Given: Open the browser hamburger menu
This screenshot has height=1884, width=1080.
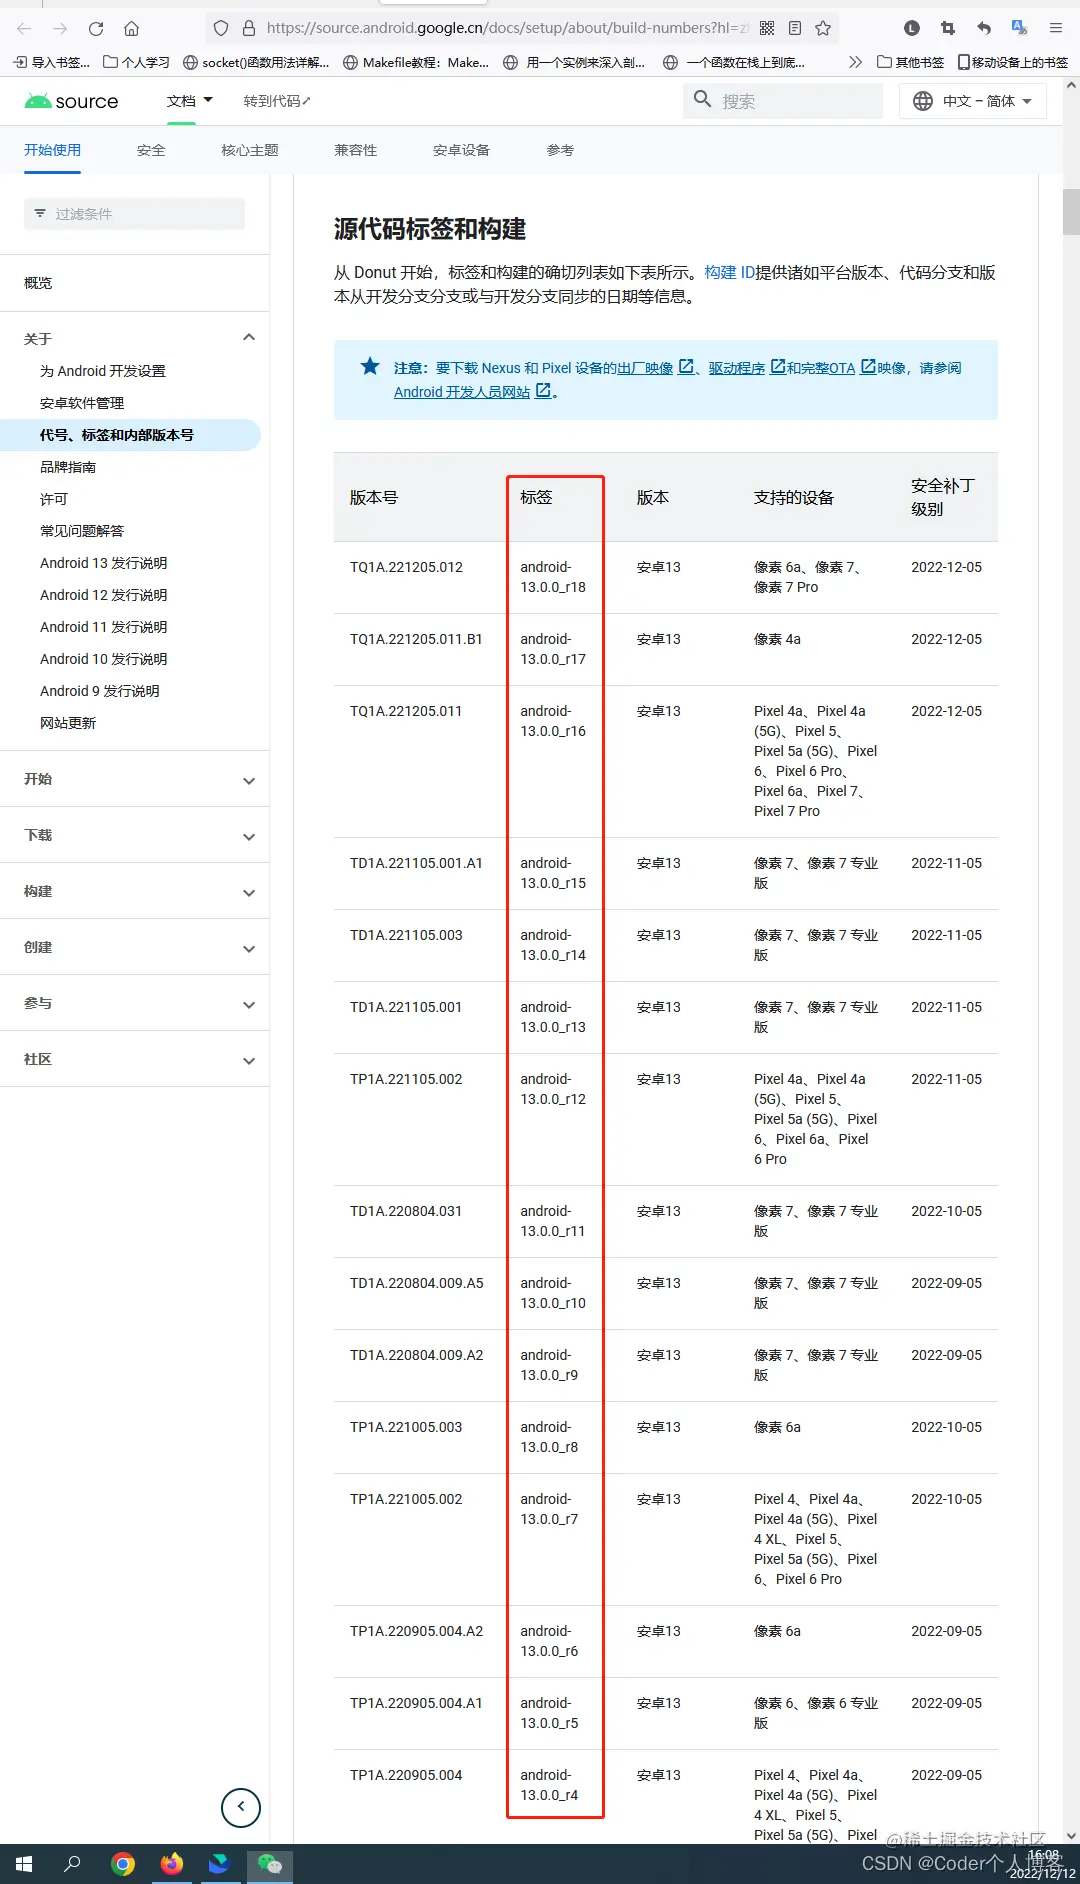Looking at the screenshot, I should coord(1056,28).
